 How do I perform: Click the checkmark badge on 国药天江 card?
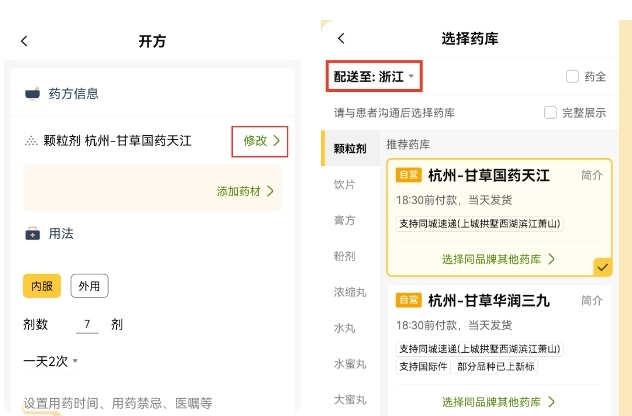pyautogui.click(x=602, y=267)
